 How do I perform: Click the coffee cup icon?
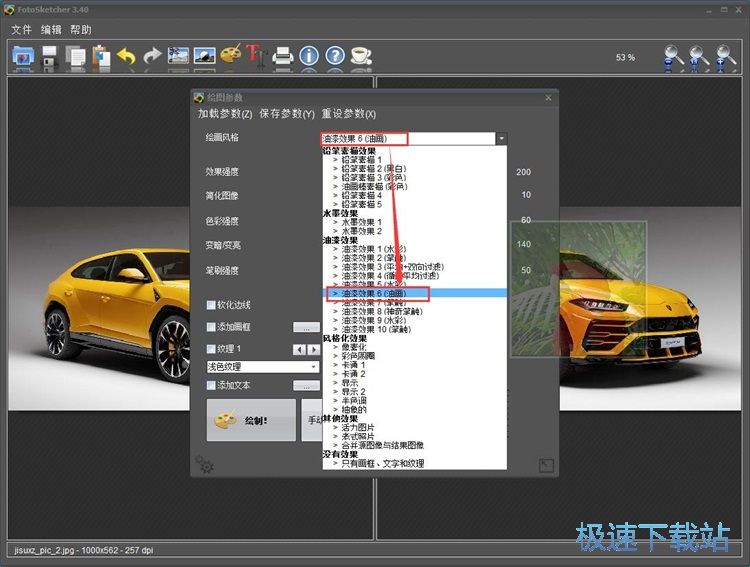(360, 56)
